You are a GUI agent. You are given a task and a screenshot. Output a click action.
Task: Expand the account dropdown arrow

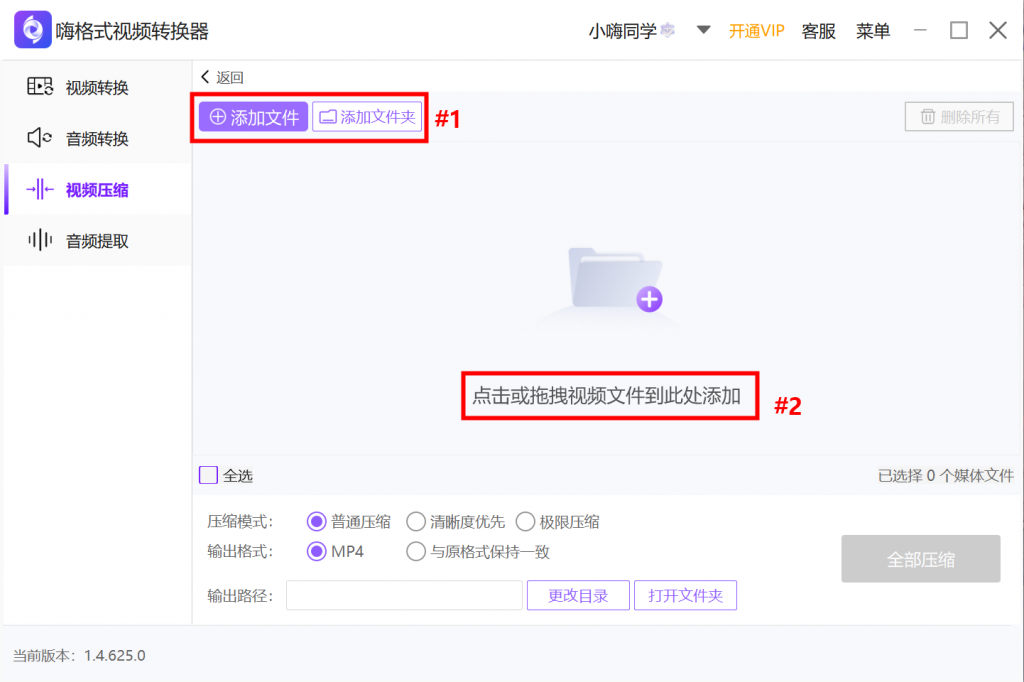(703, 30)
